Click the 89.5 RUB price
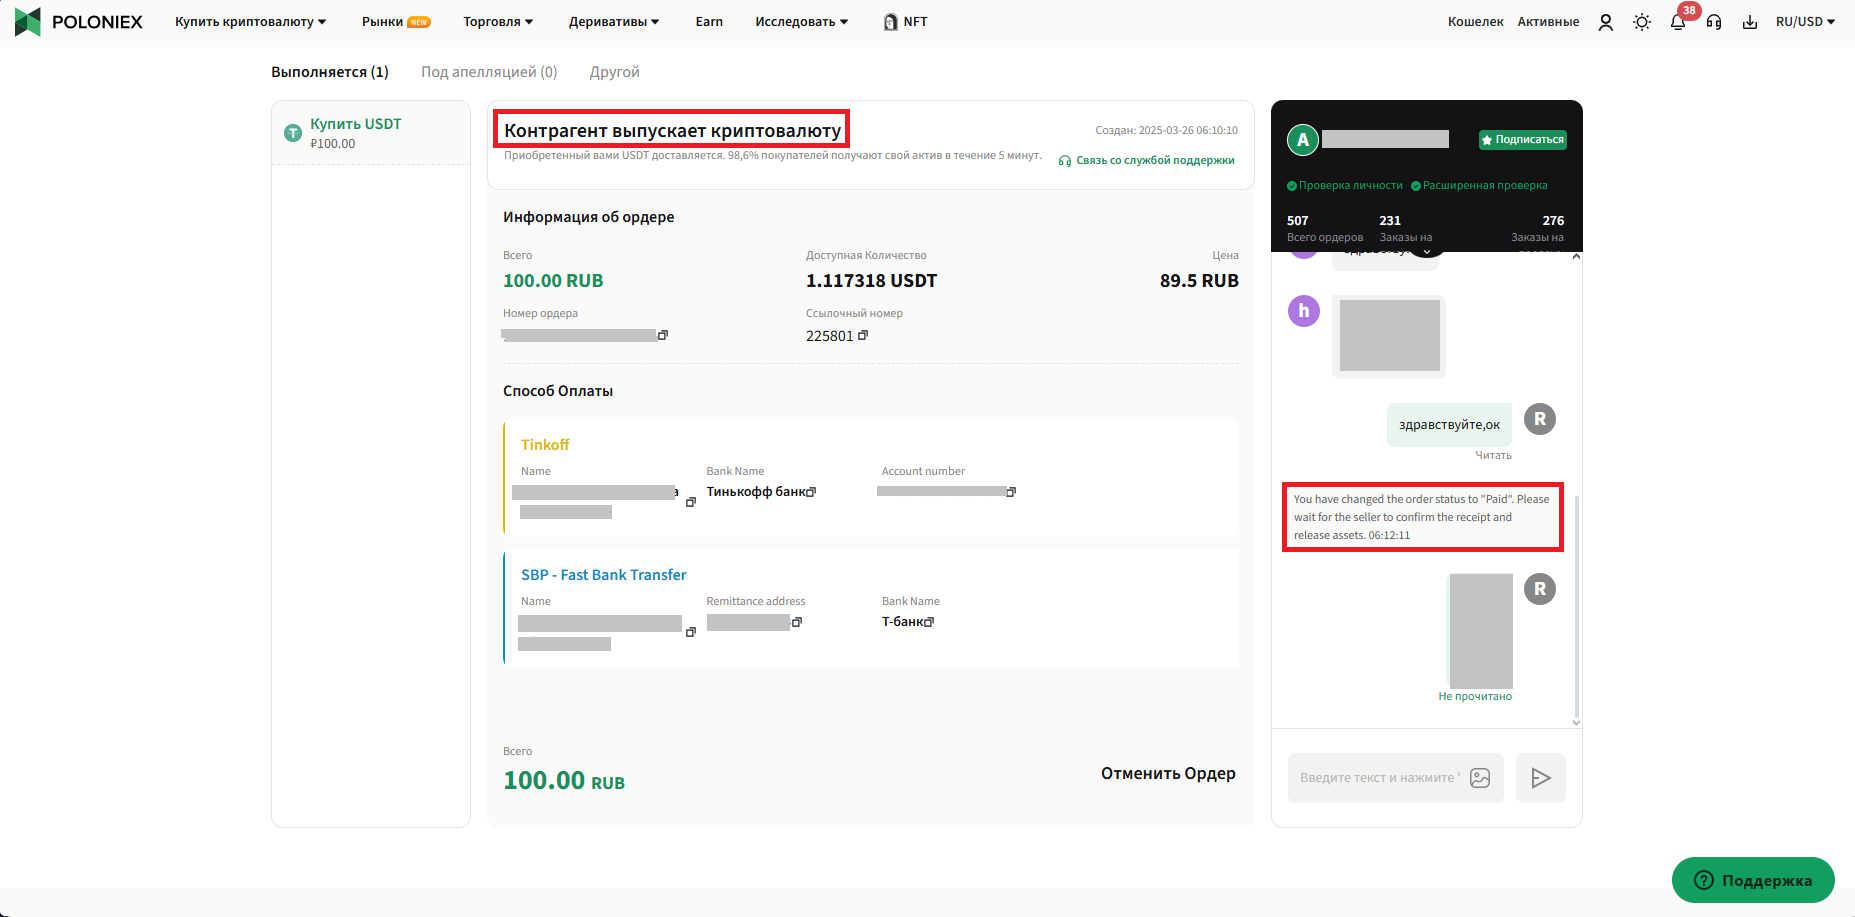 [1199, 281]
